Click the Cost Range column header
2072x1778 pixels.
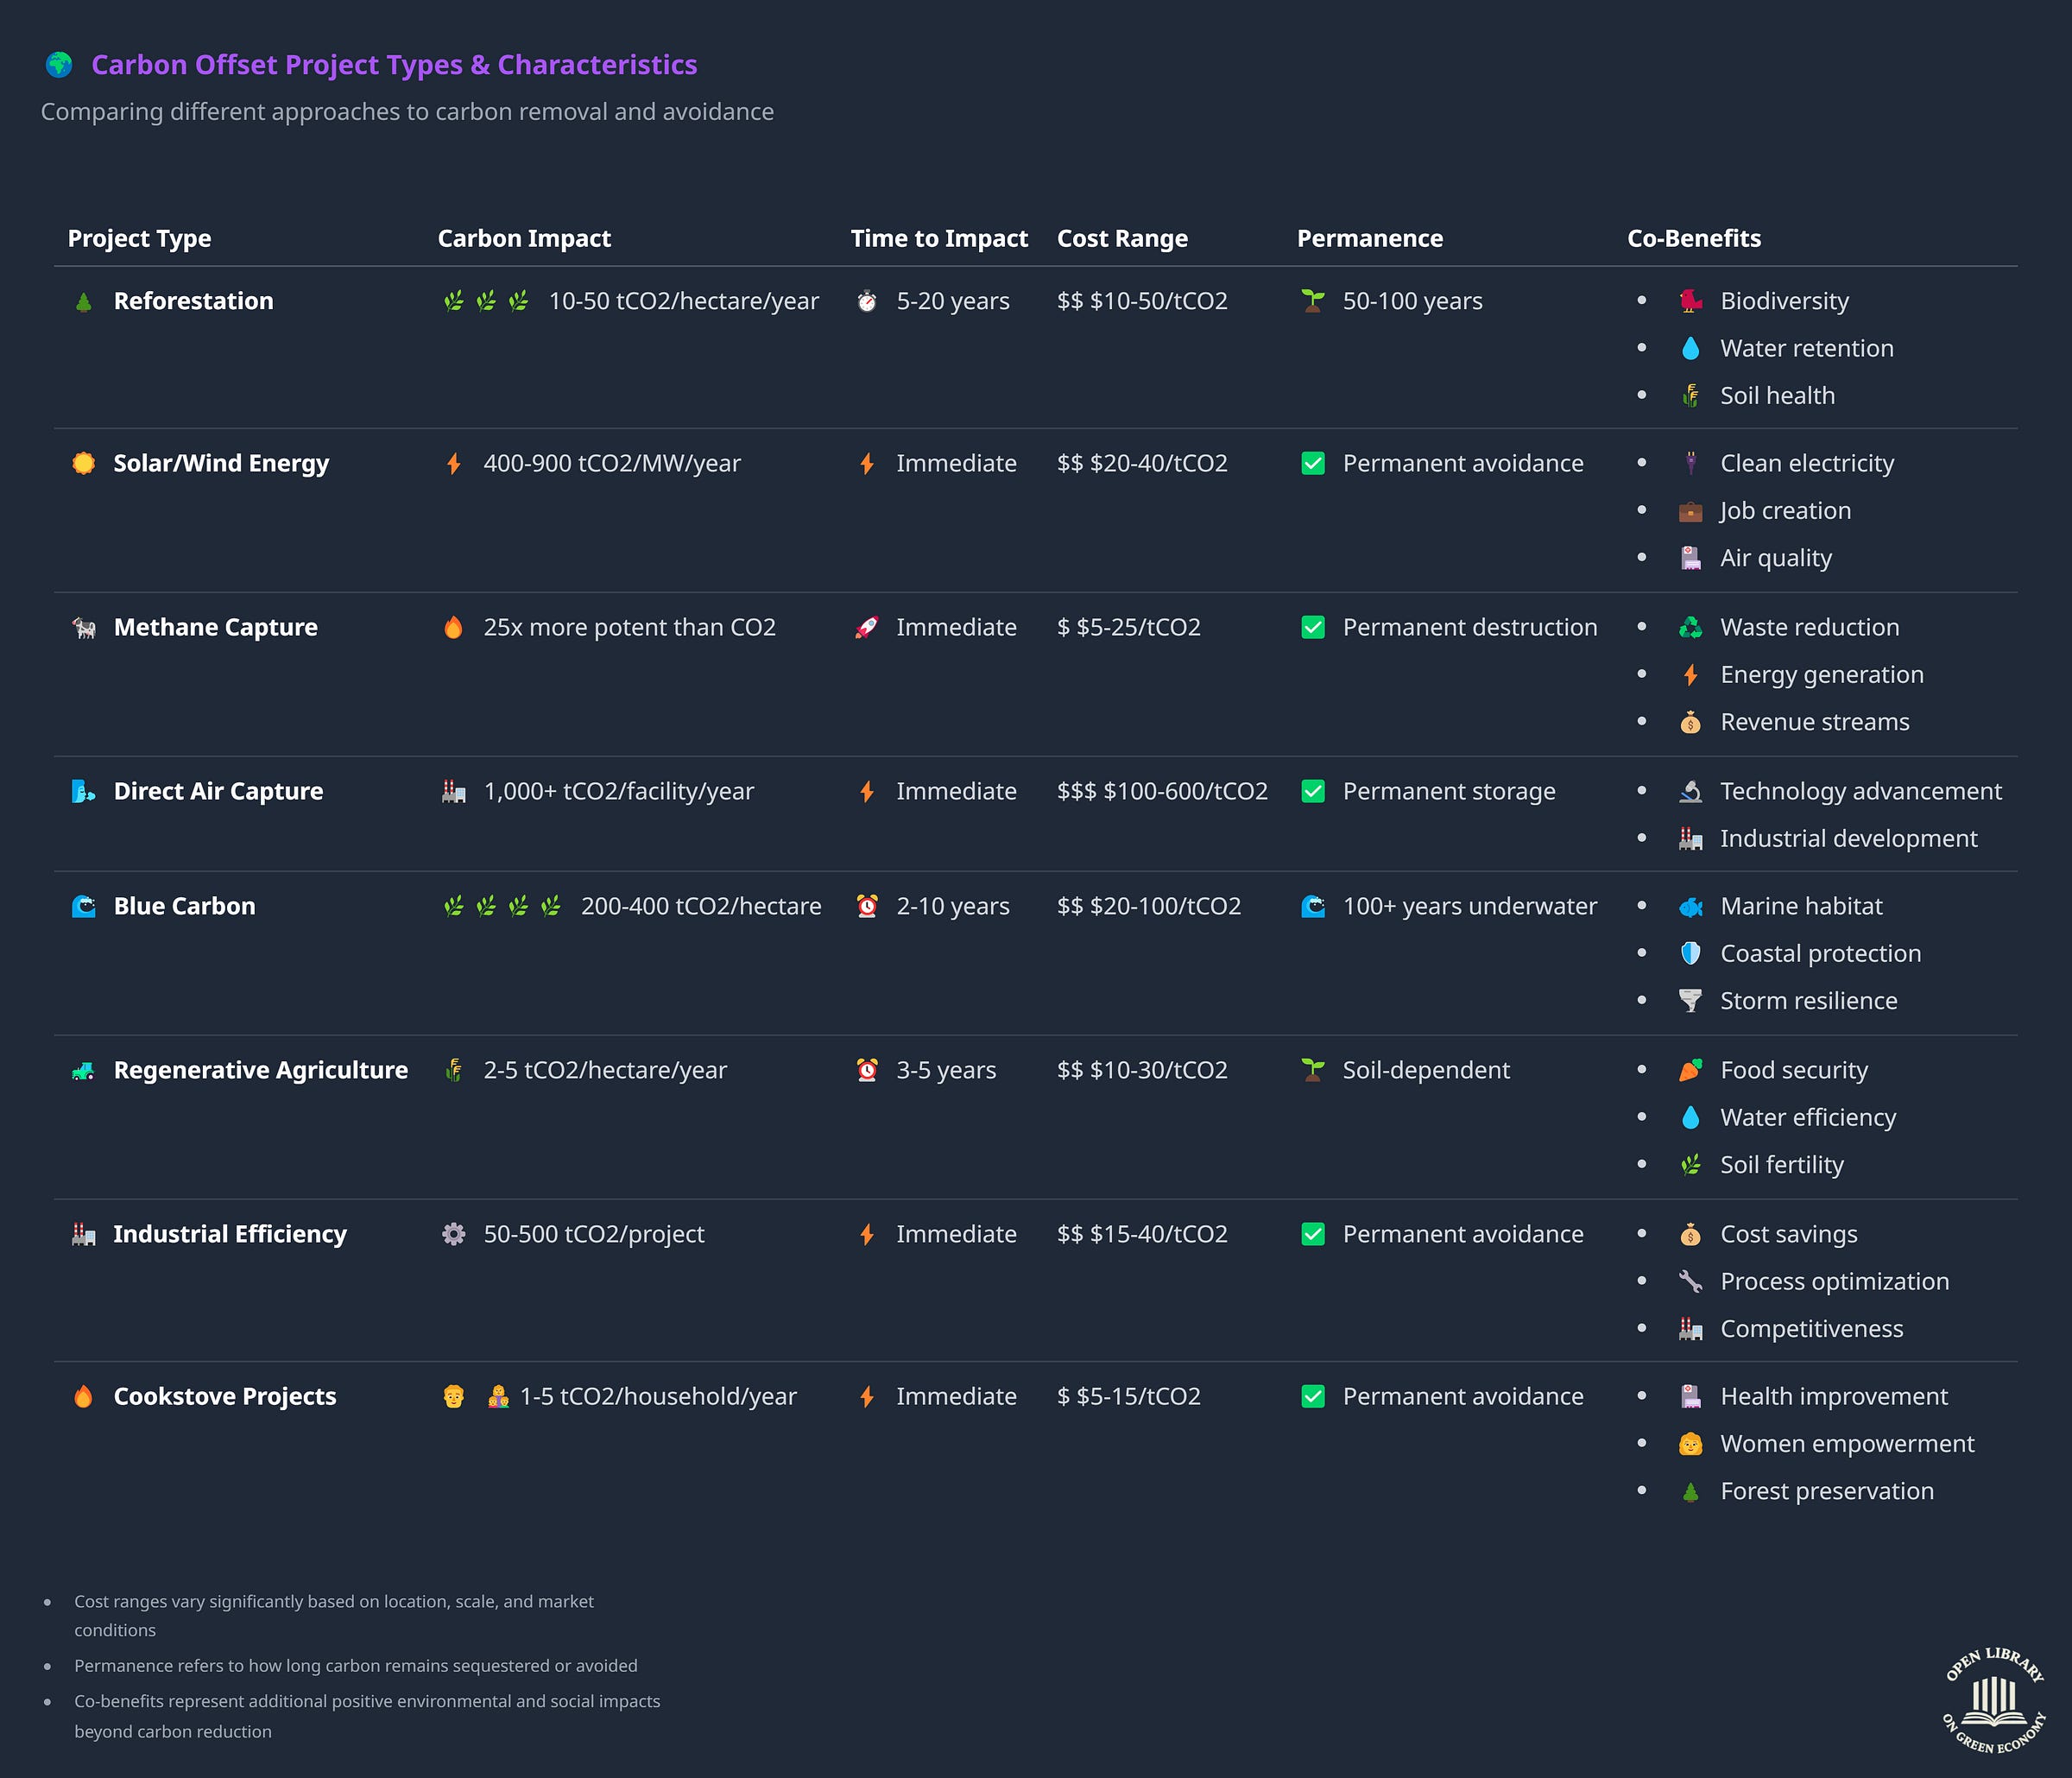tap(1122, 239)
